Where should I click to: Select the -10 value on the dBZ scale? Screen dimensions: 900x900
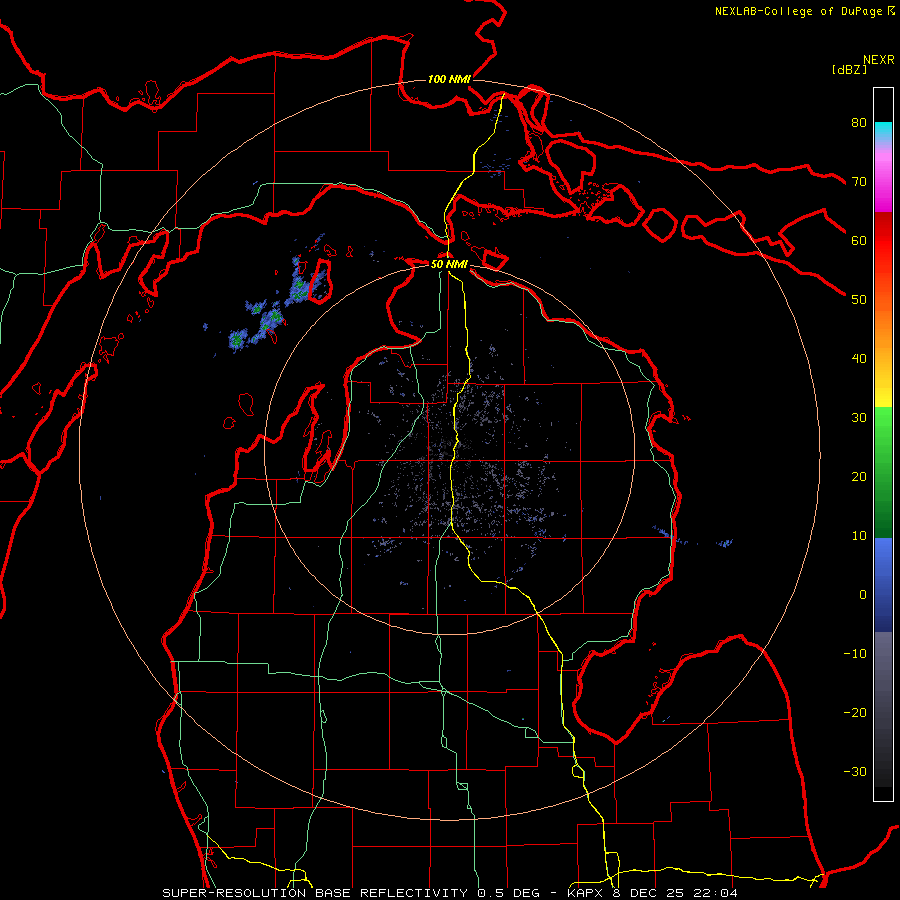(855, 653)
